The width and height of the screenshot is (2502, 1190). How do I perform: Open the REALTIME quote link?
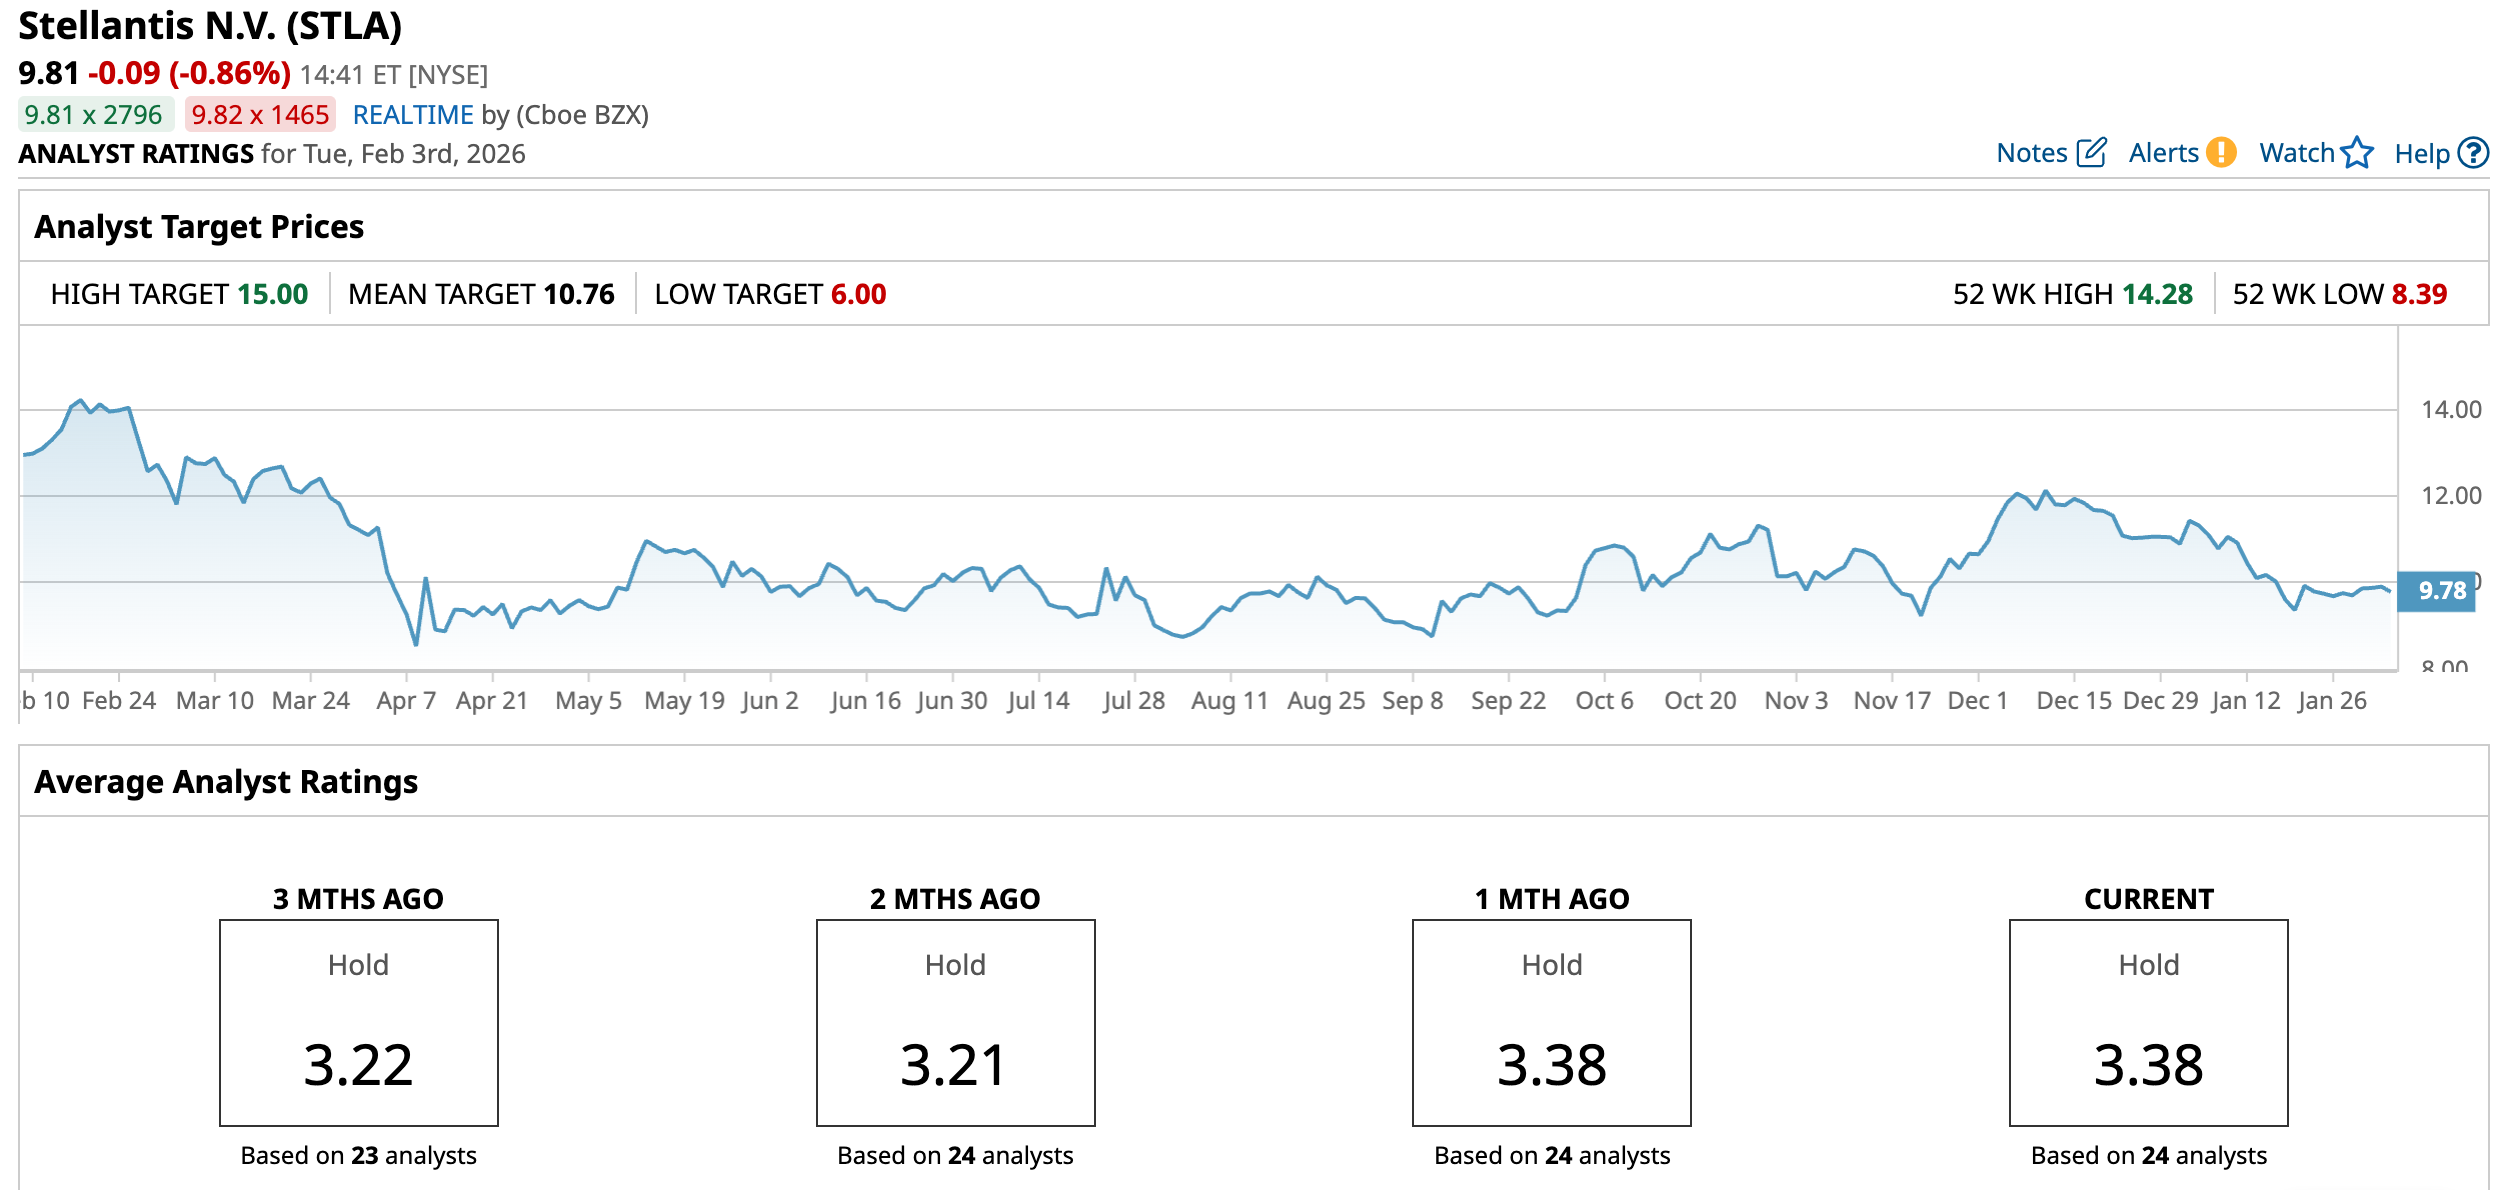coord(412,115)
